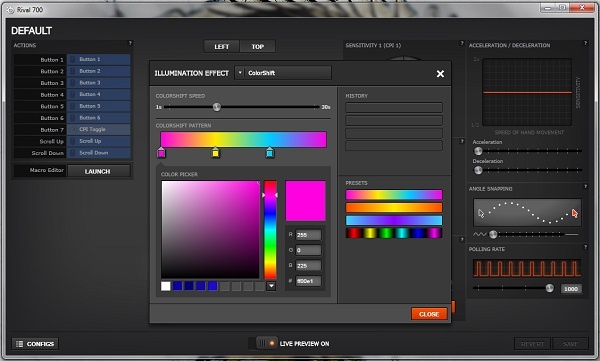This screenshot has width=600, height=361.
Task: Choose the white saved color swatch
Action: click(x=166, y=286)
